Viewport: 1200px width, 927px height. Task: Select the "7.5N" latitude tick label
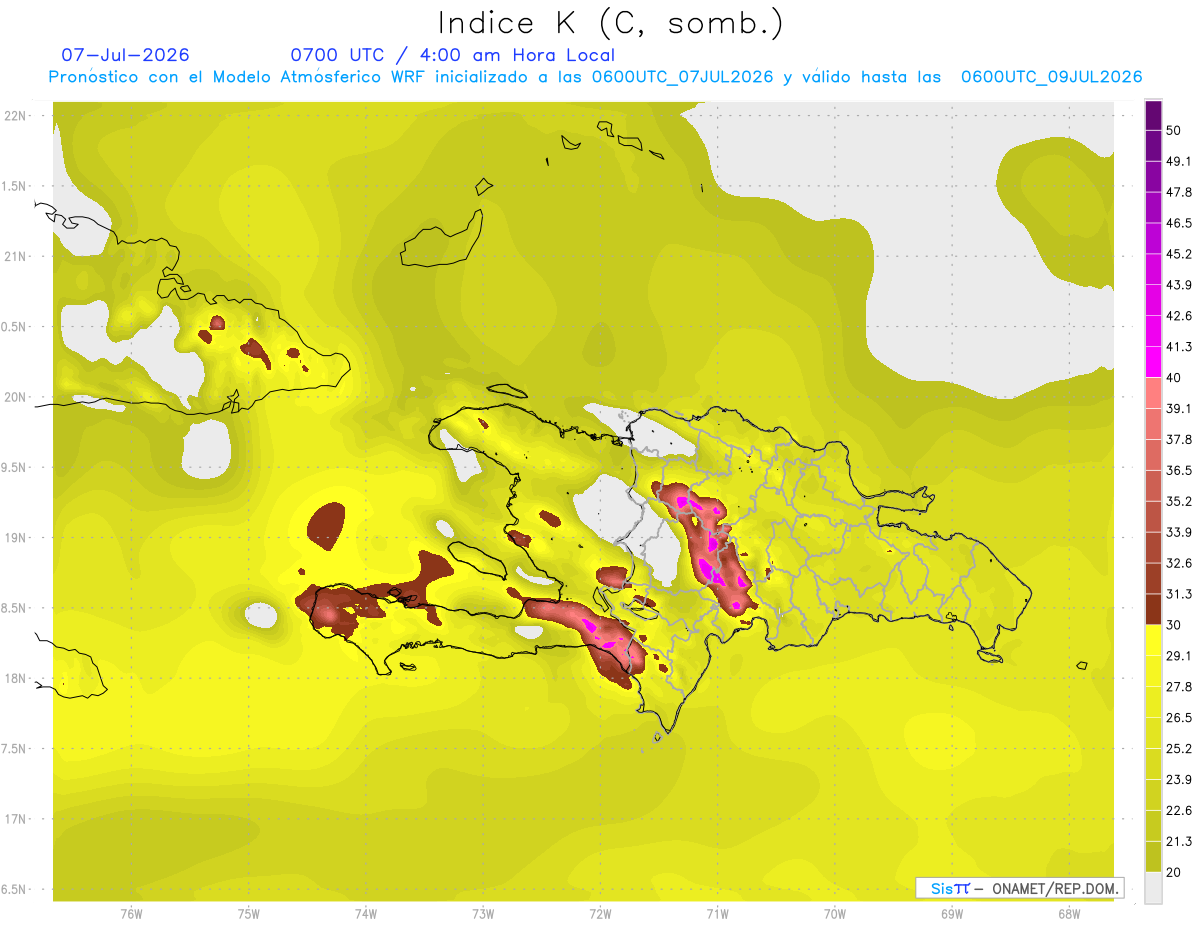tap(15, 749)
